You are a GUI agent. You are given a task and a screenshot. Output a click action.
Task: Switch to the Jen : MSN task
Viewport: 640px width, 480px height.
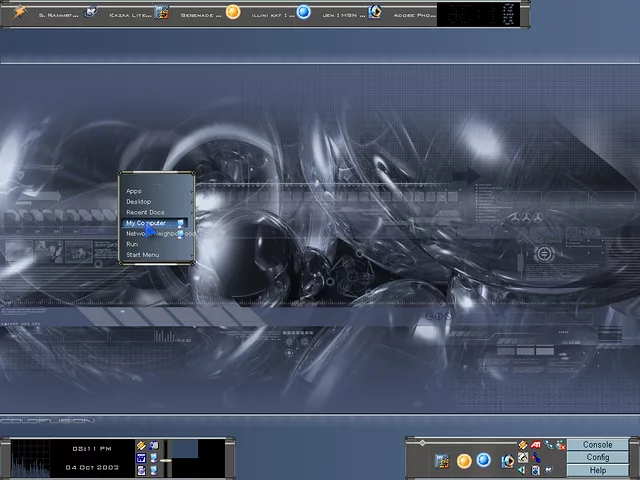[344, 16]
